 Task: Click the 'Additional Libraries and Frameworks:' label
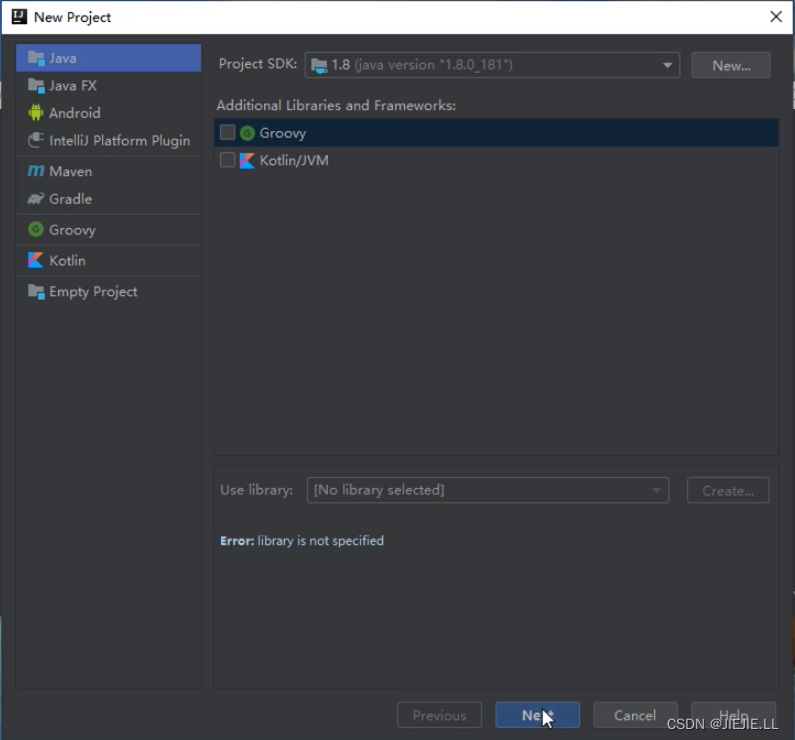coord(336,105)
